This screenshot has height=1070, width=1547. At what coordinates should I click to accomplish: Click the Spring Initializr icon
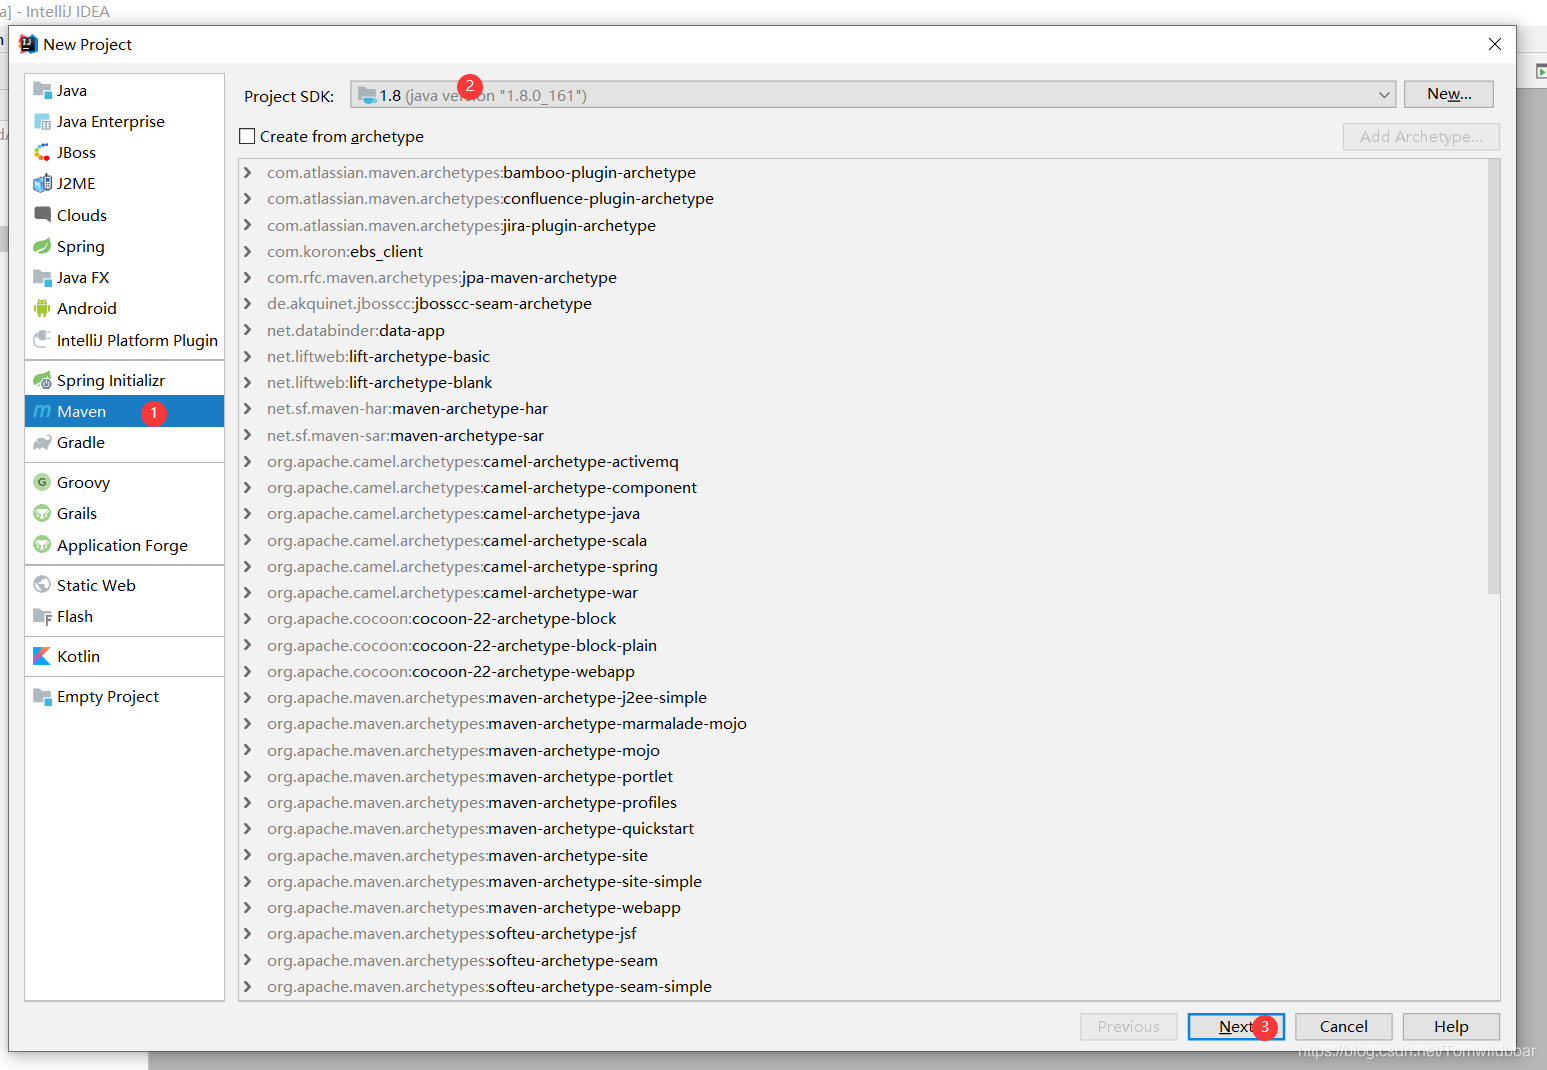pos(42,380)
